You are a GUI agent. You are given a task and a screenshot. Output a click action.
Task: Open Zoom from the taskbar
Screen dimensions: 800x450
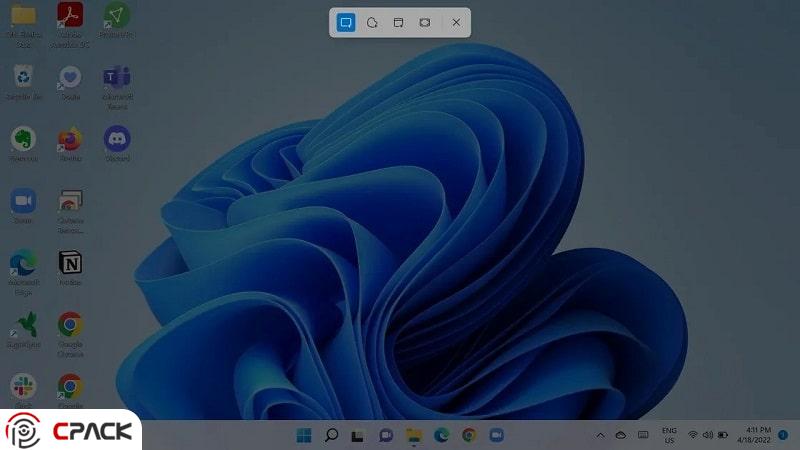click(496, 435)
